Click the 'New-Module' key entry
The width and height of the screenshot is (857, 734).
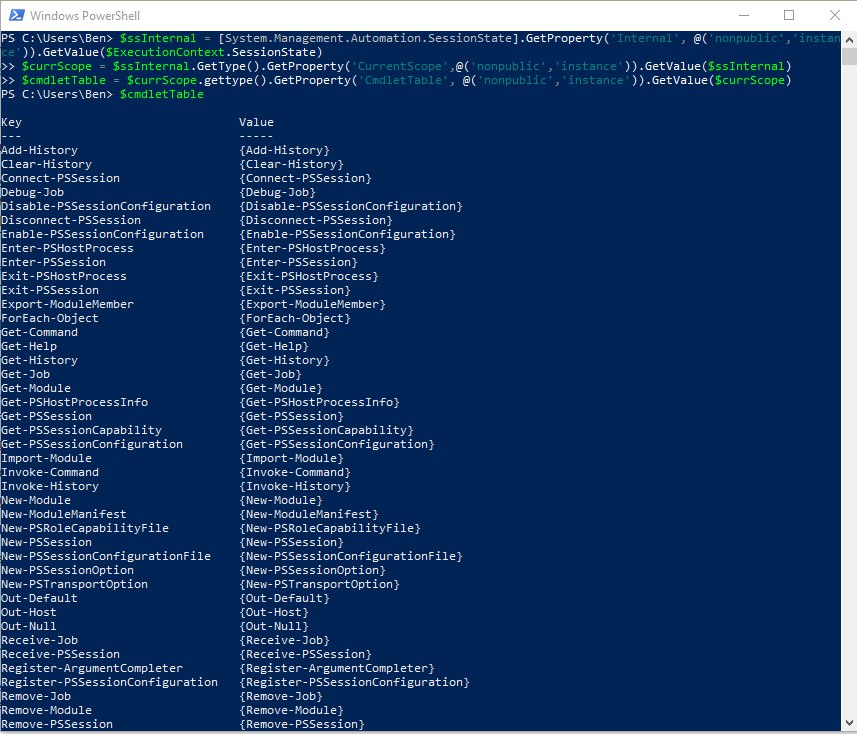click(36, 500)
